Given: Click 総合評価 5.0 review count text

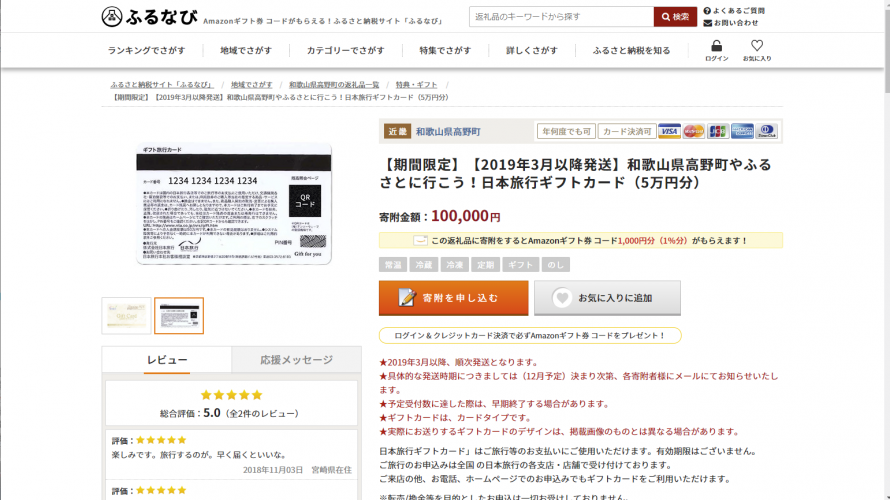Looking at the screenshot, I should click(232, 413).
